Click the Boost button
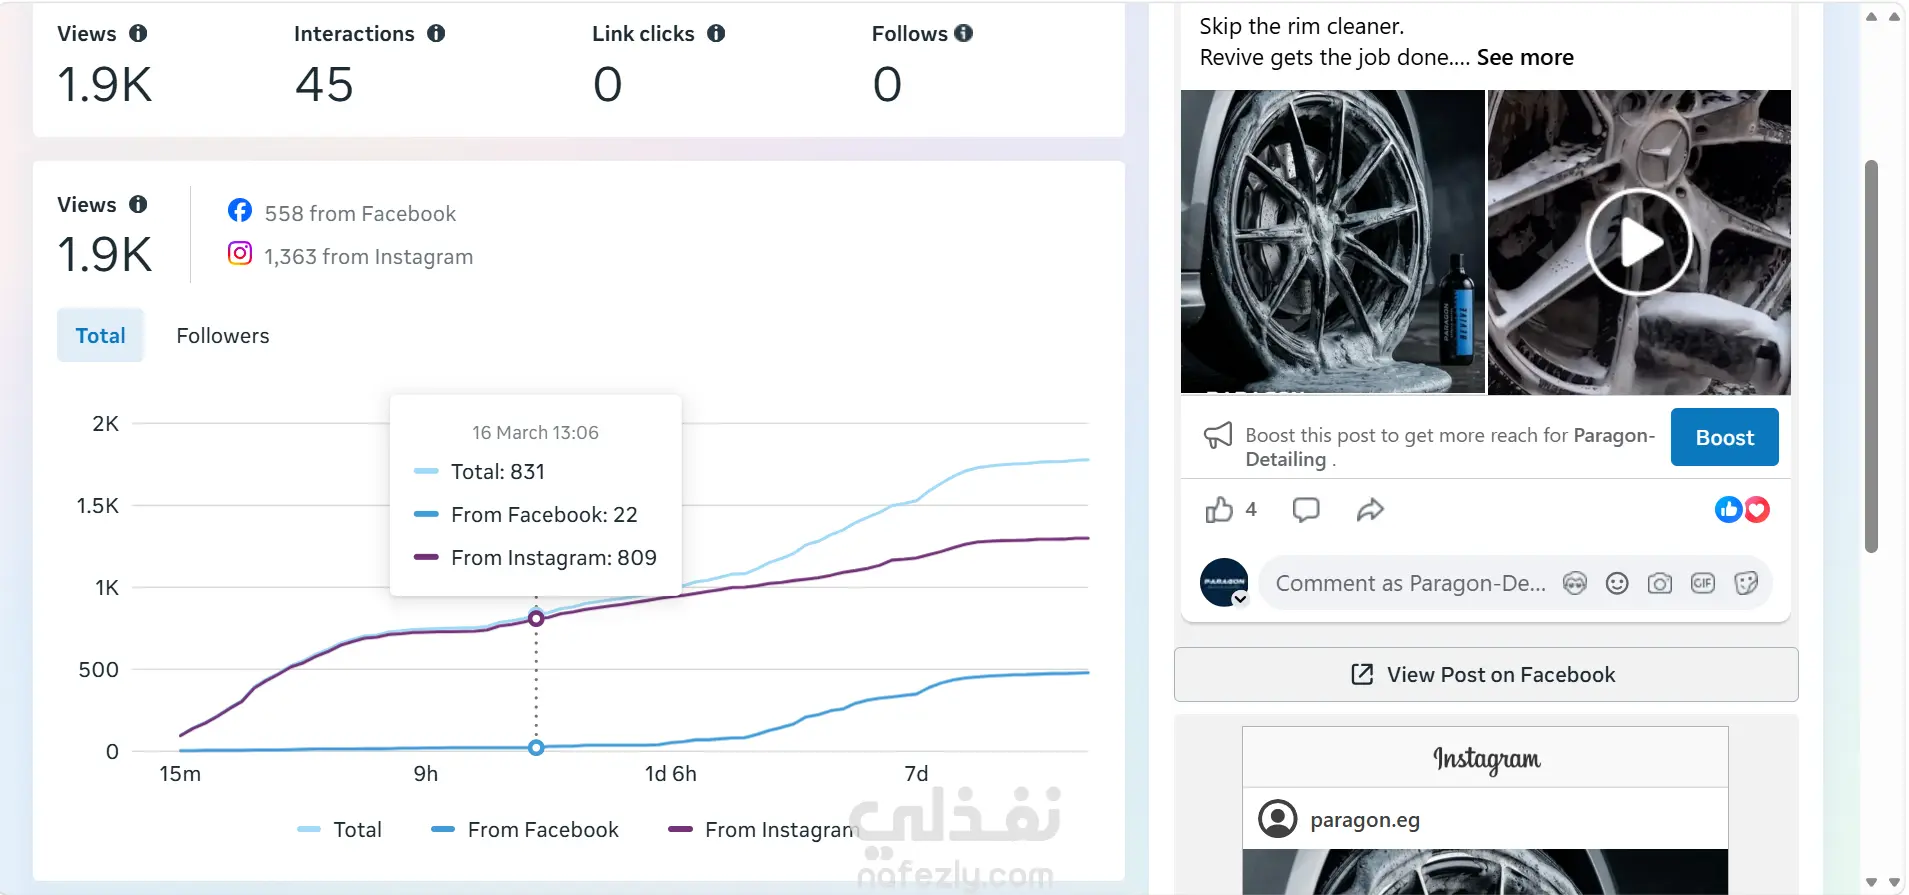1909x895 pixels. (x=1725, y=437)
